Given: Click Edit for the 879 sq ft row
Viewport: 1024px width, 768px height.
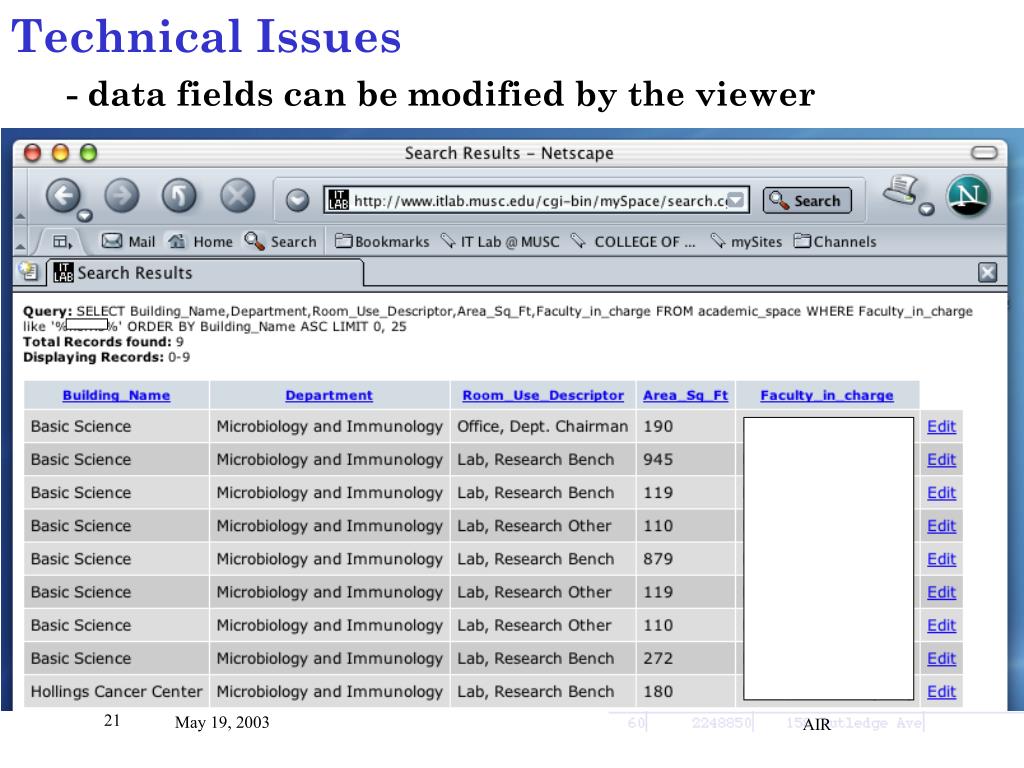Looking at the screenshot, I should click(941, 559).
